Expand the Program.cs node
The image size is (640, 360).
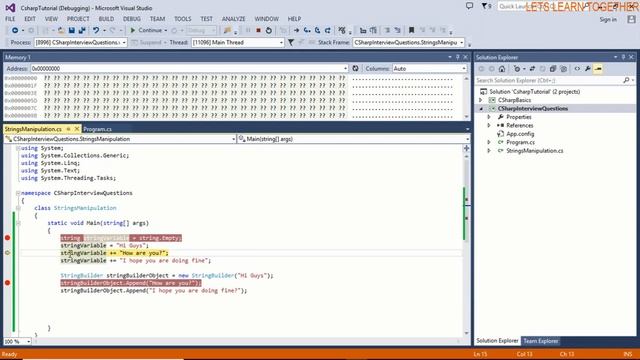[x=489, y=142]
